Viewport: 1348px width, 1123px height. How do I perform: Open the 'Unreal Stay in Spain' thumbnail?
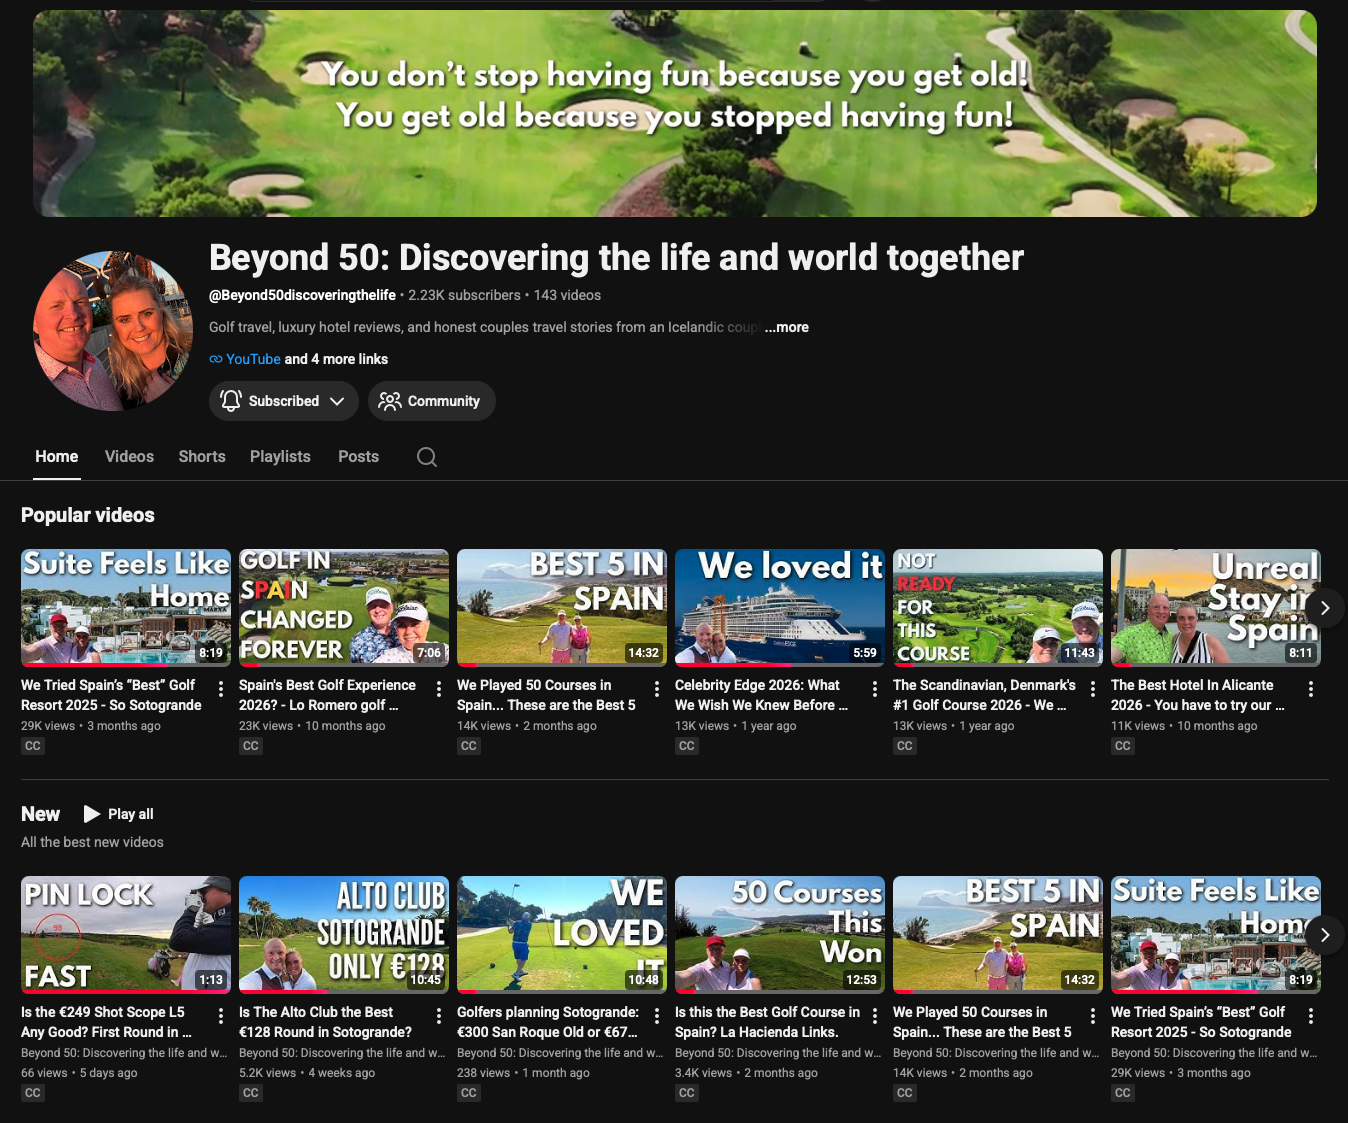(1216, 608)
